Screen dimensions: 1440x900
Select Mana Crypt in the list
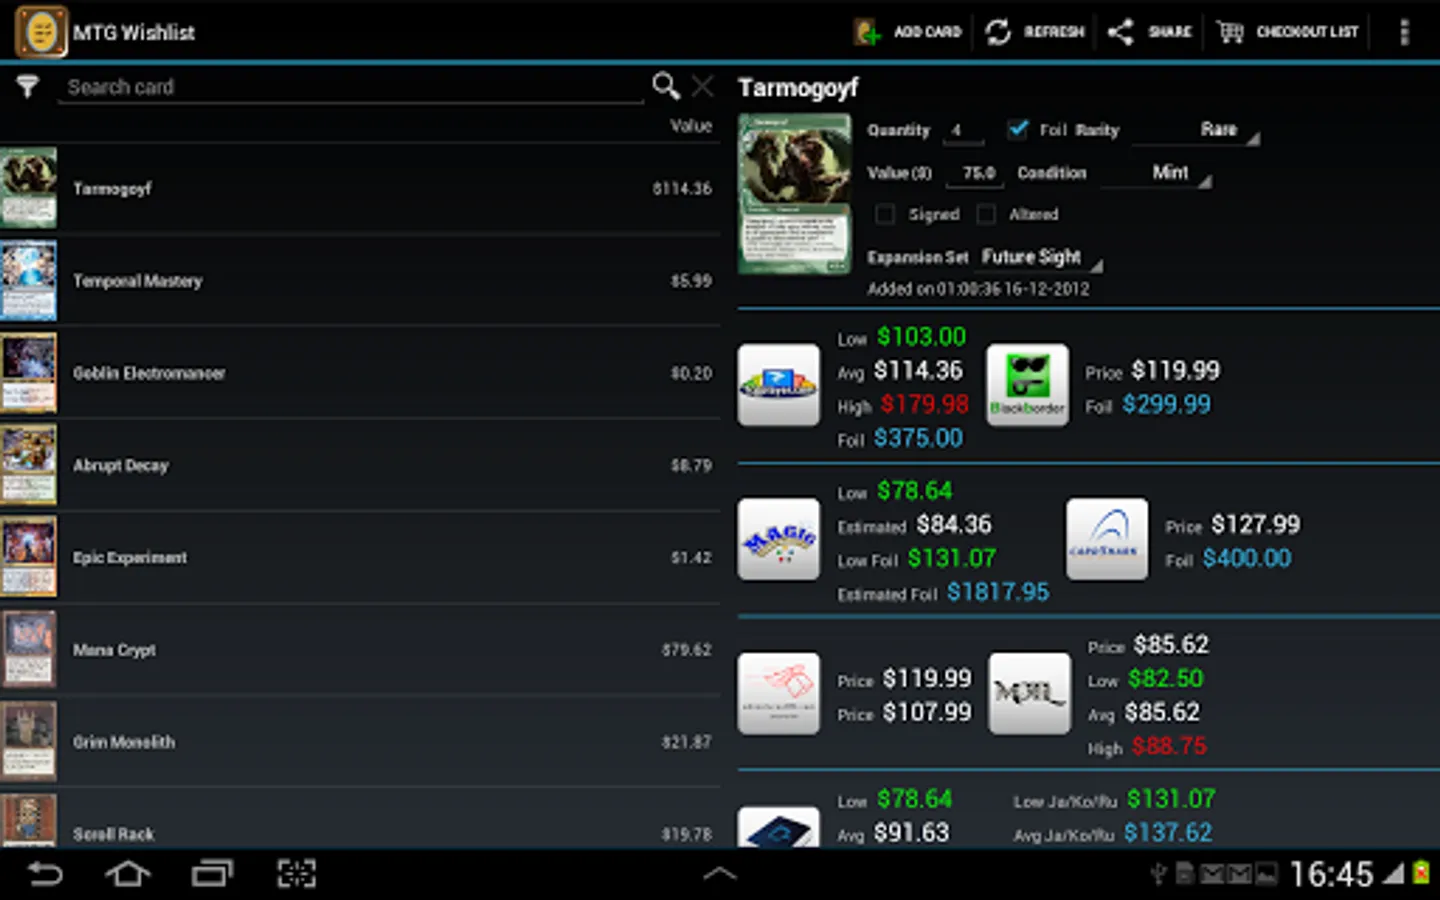coord(360,650)
